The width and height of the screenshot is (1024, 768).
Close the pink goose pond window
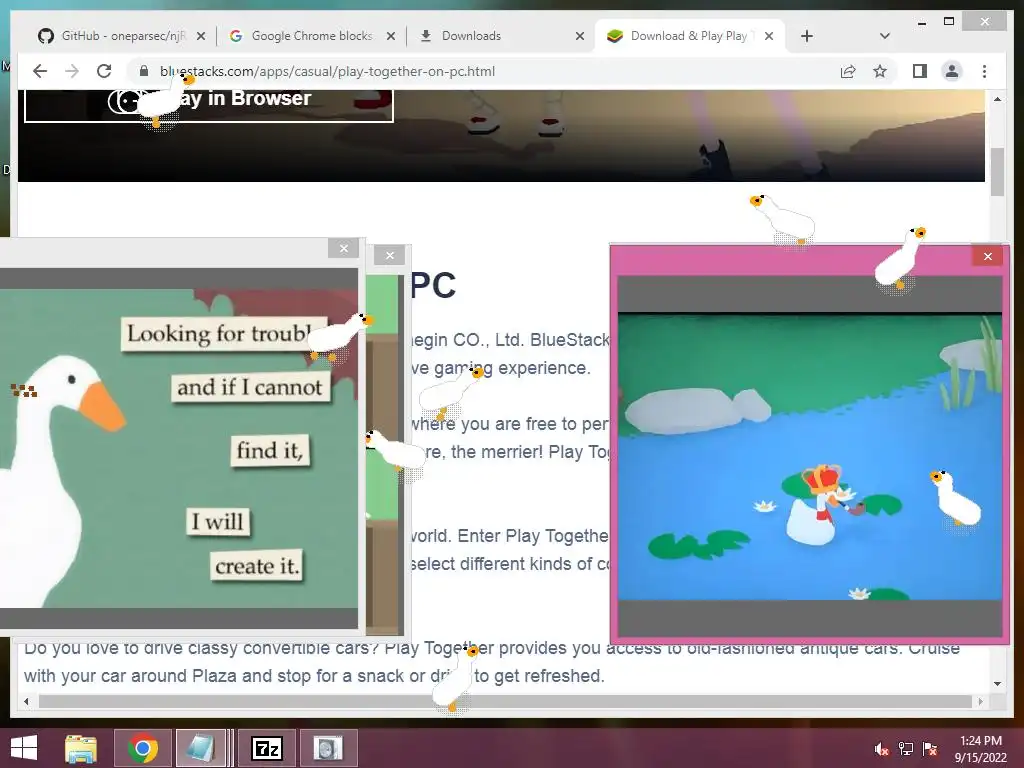pos(987,256)
